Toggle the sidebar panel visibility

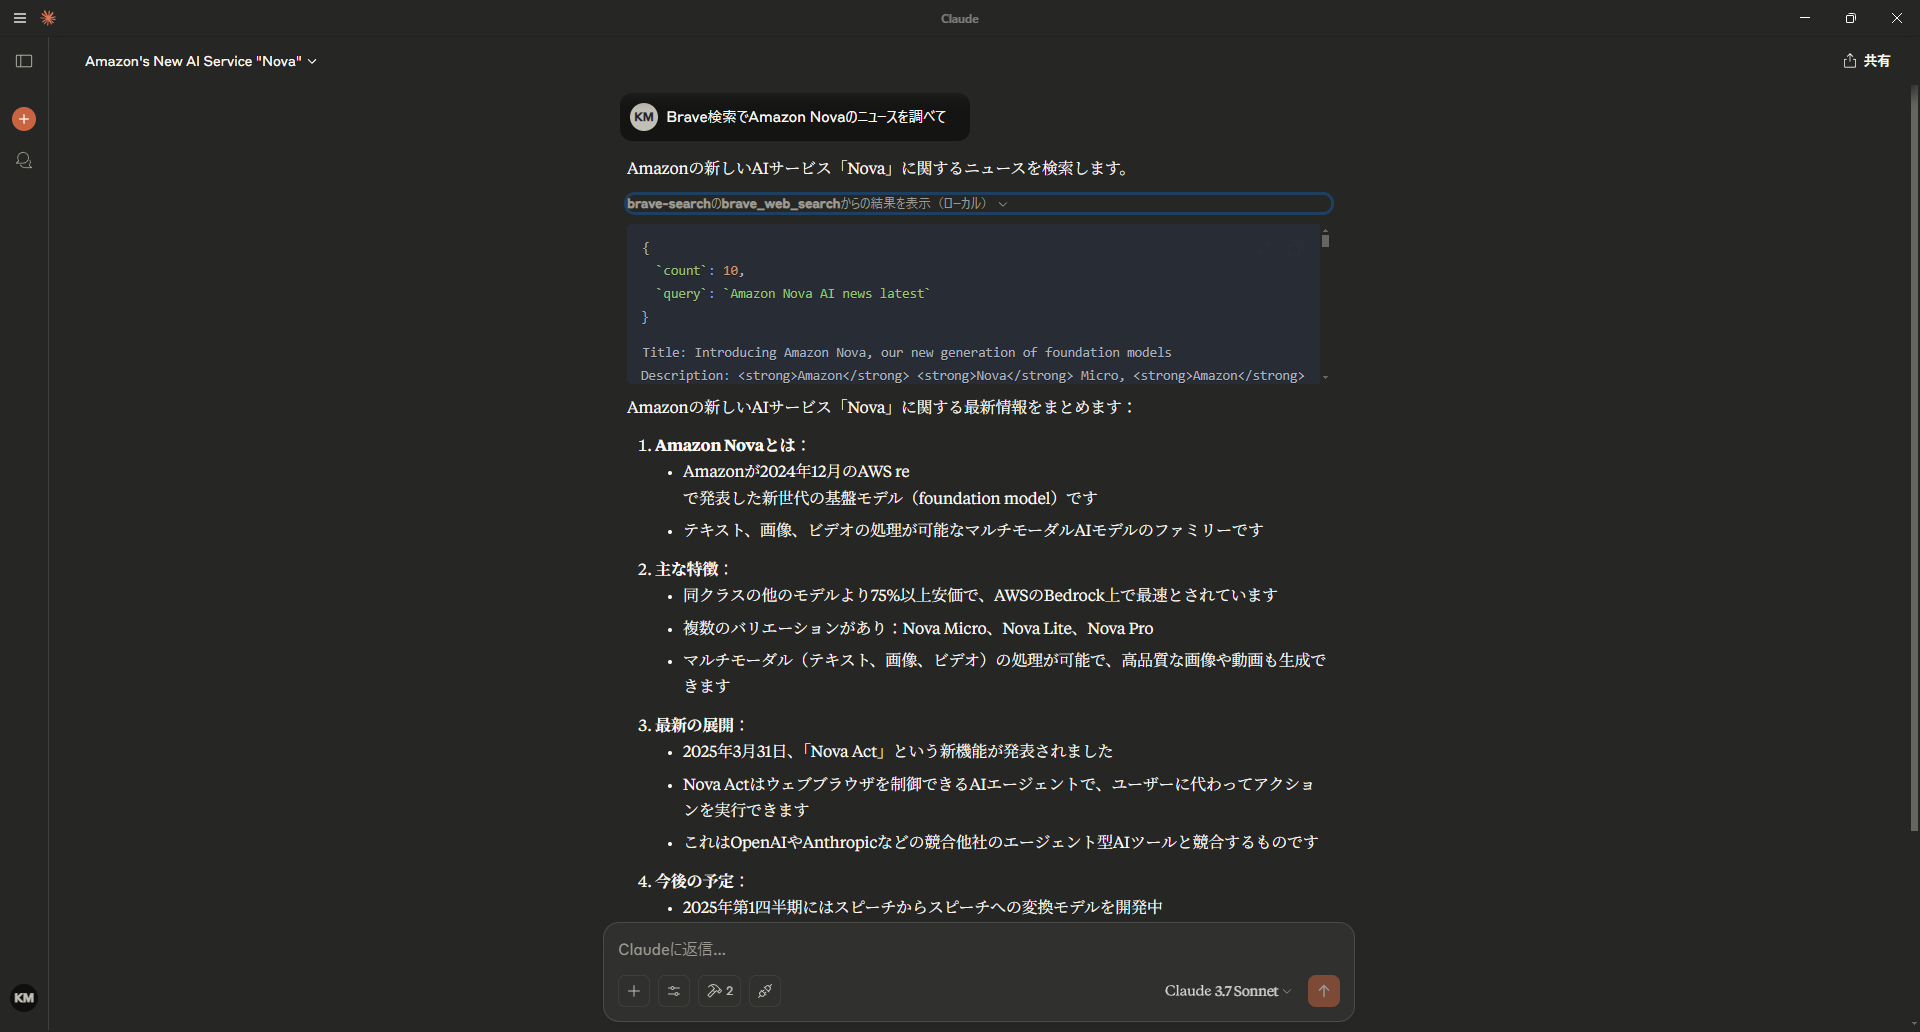[24, 61]
